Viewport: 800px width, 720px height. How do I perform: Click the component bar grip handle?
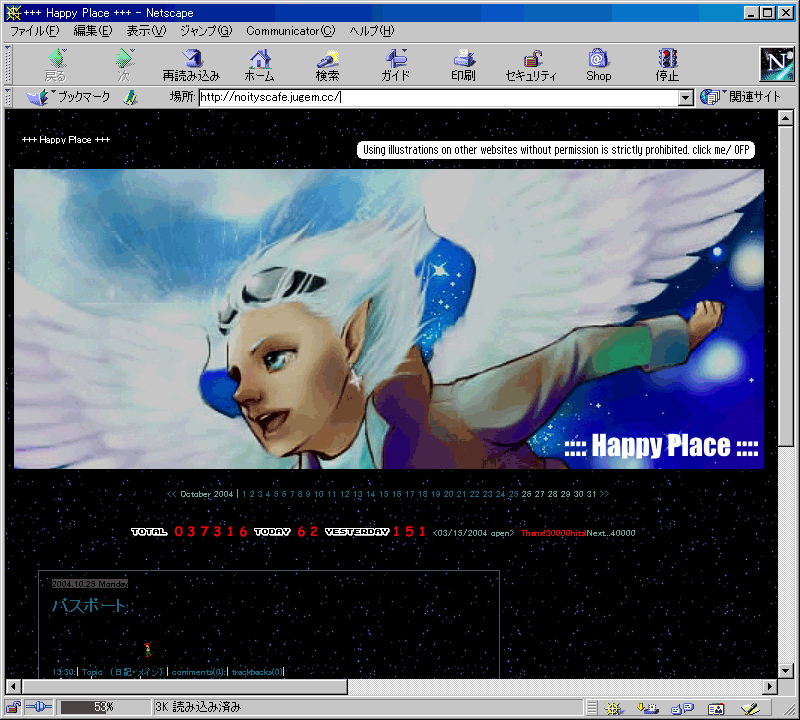pos(591,708)
